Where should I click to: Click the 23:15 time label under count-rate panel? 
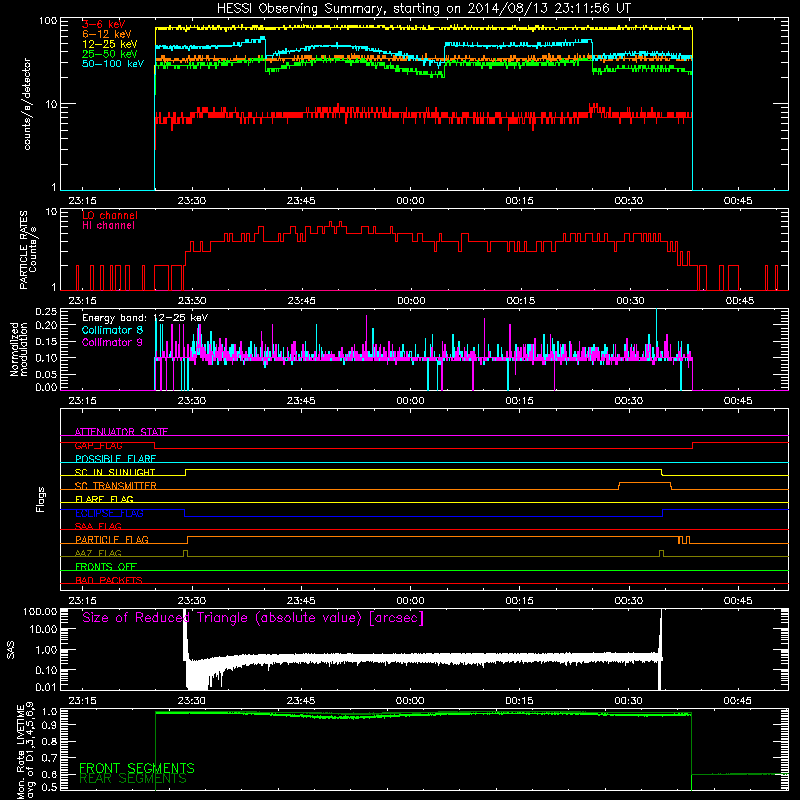(82, 201)
